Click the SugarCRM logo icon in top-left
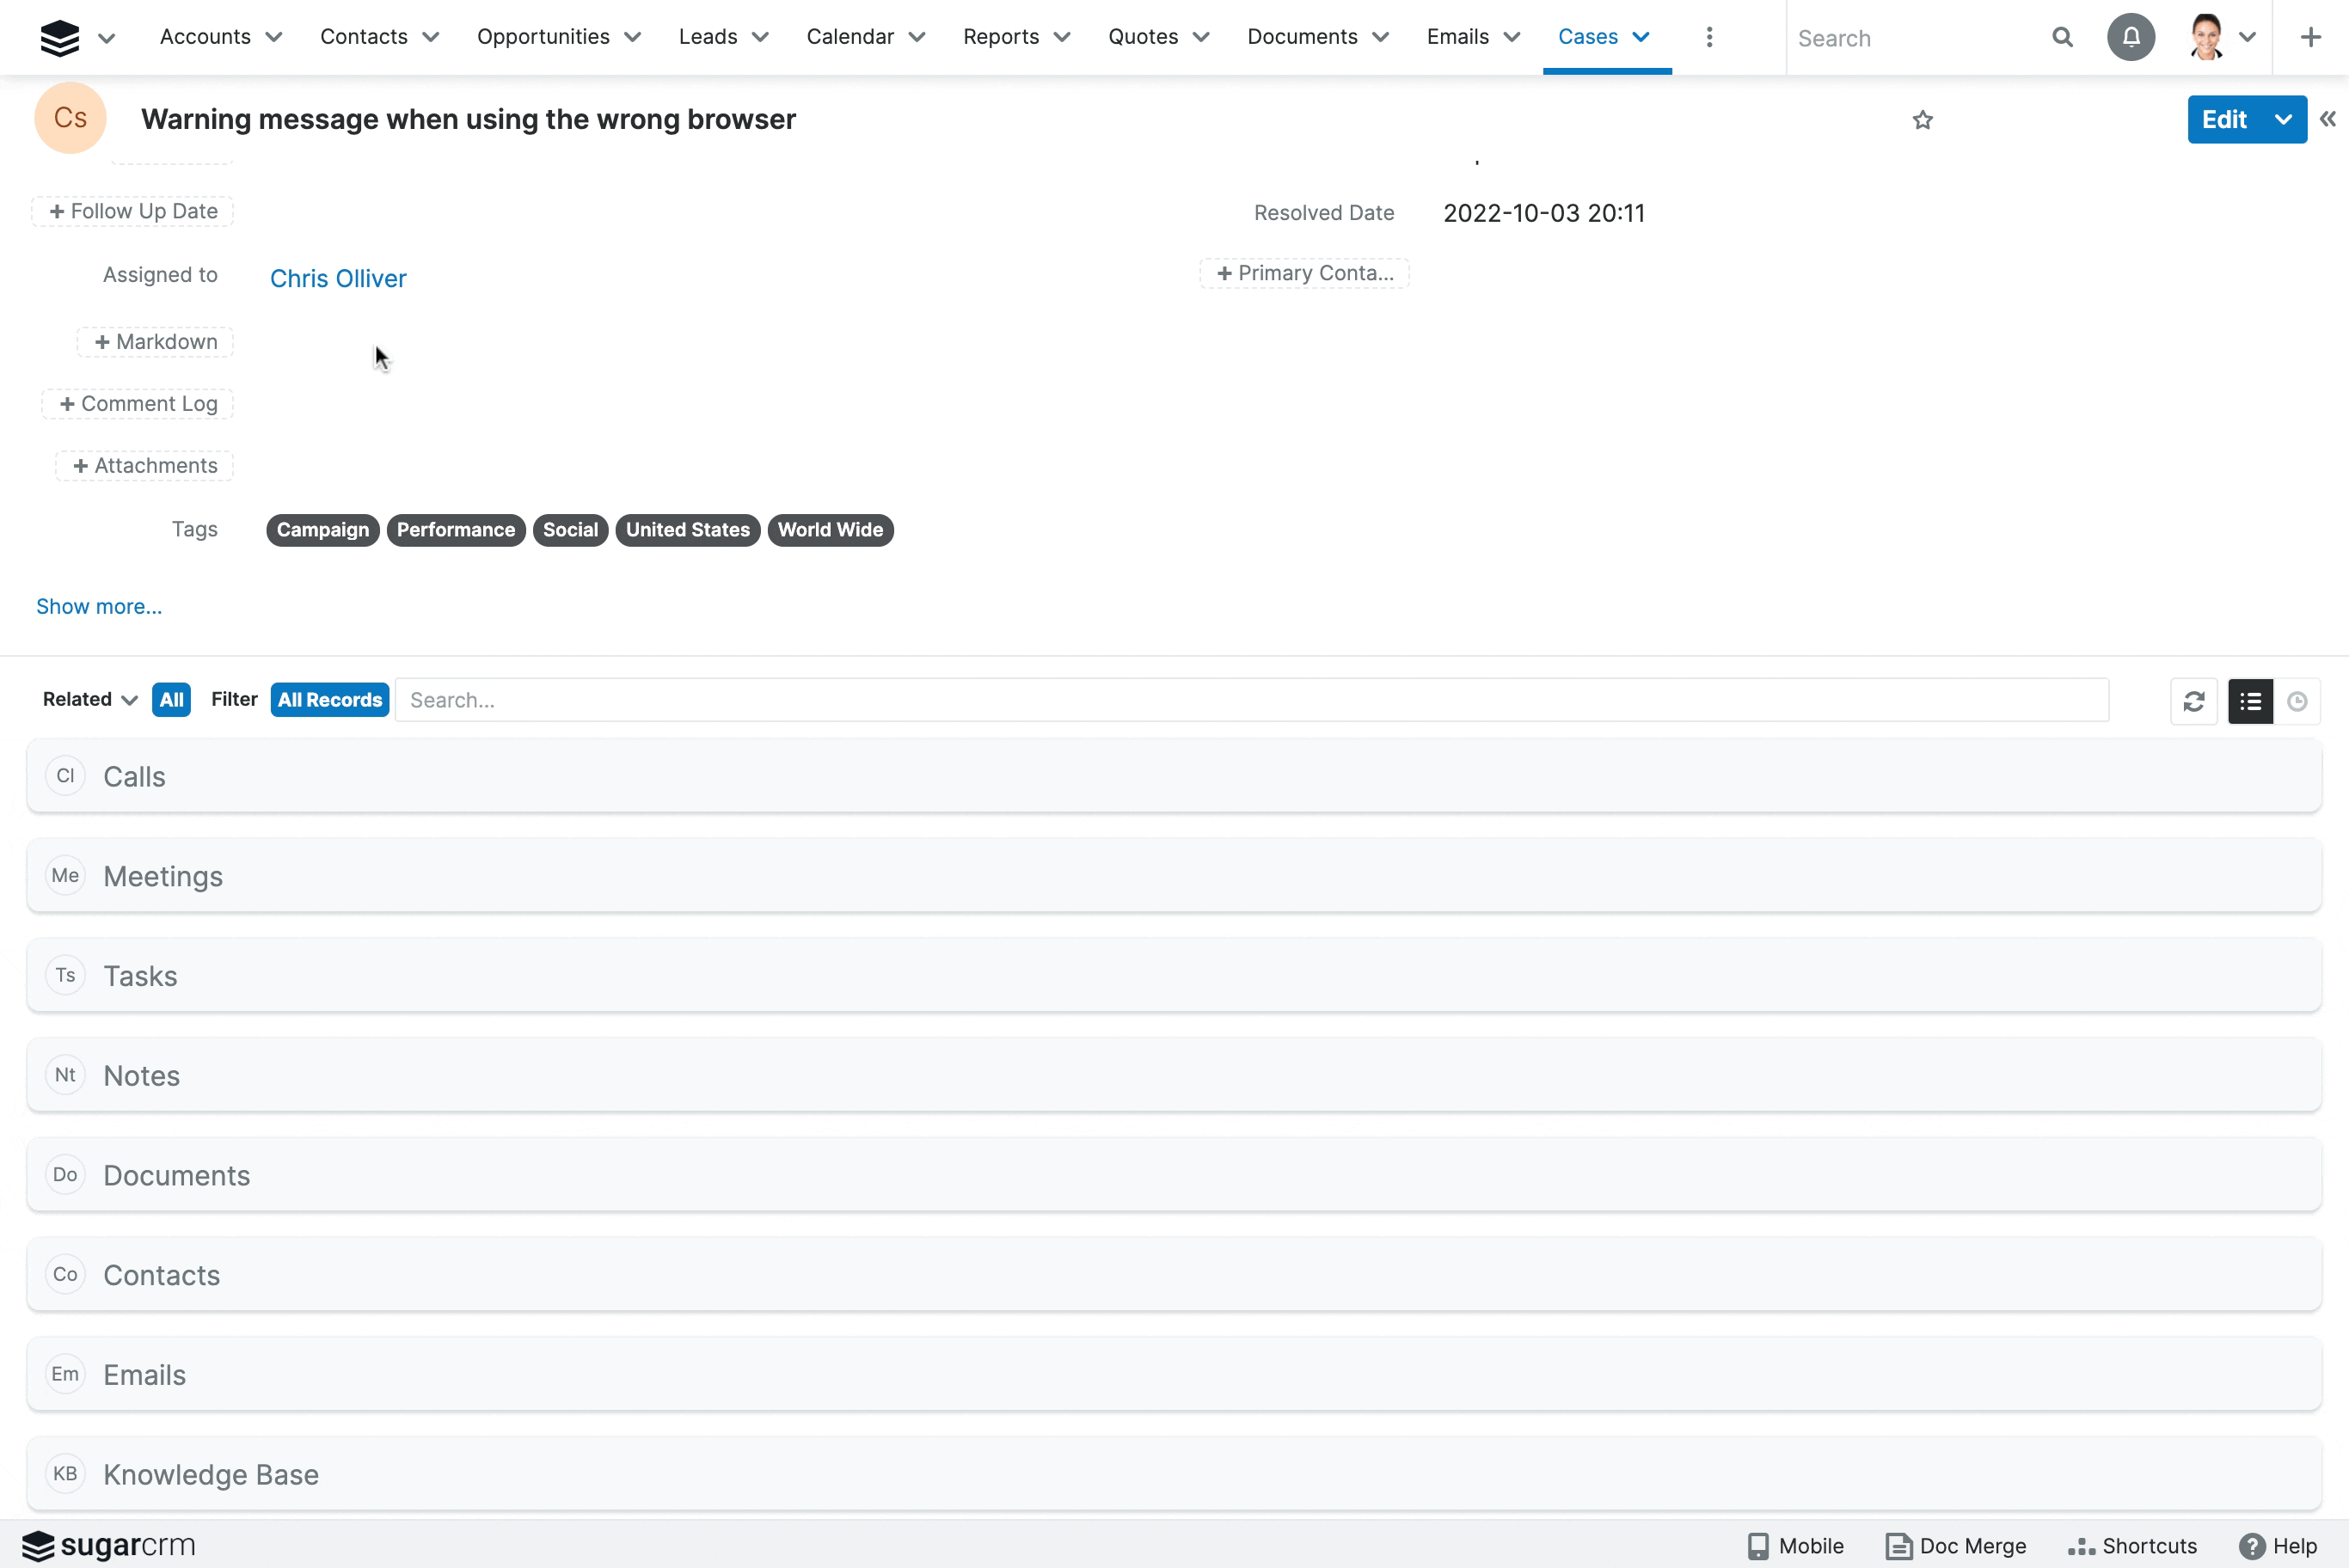Image resolution: width=2349 pixels, height=1568 pixels. [x=58, y=37]
